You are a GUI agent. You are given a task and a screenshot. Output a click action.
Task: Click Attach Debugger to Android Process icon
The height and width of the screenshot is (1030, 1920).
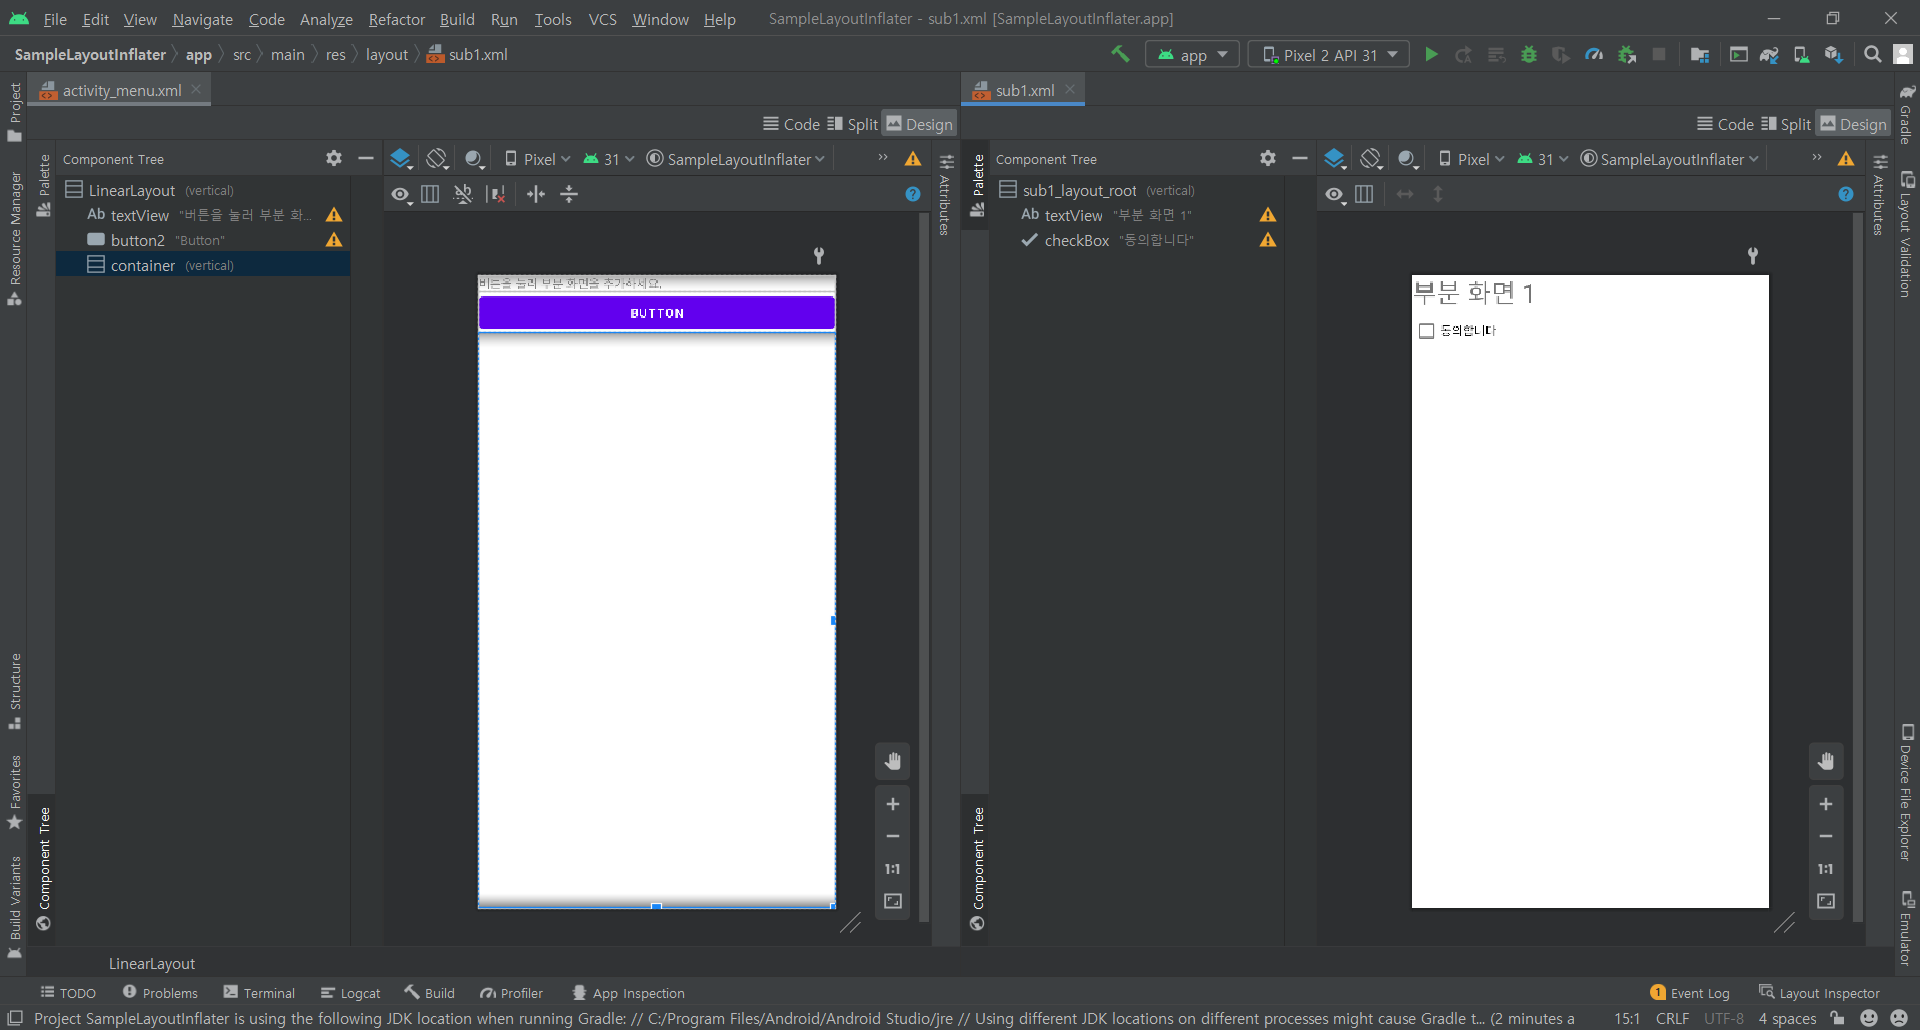1627,54
